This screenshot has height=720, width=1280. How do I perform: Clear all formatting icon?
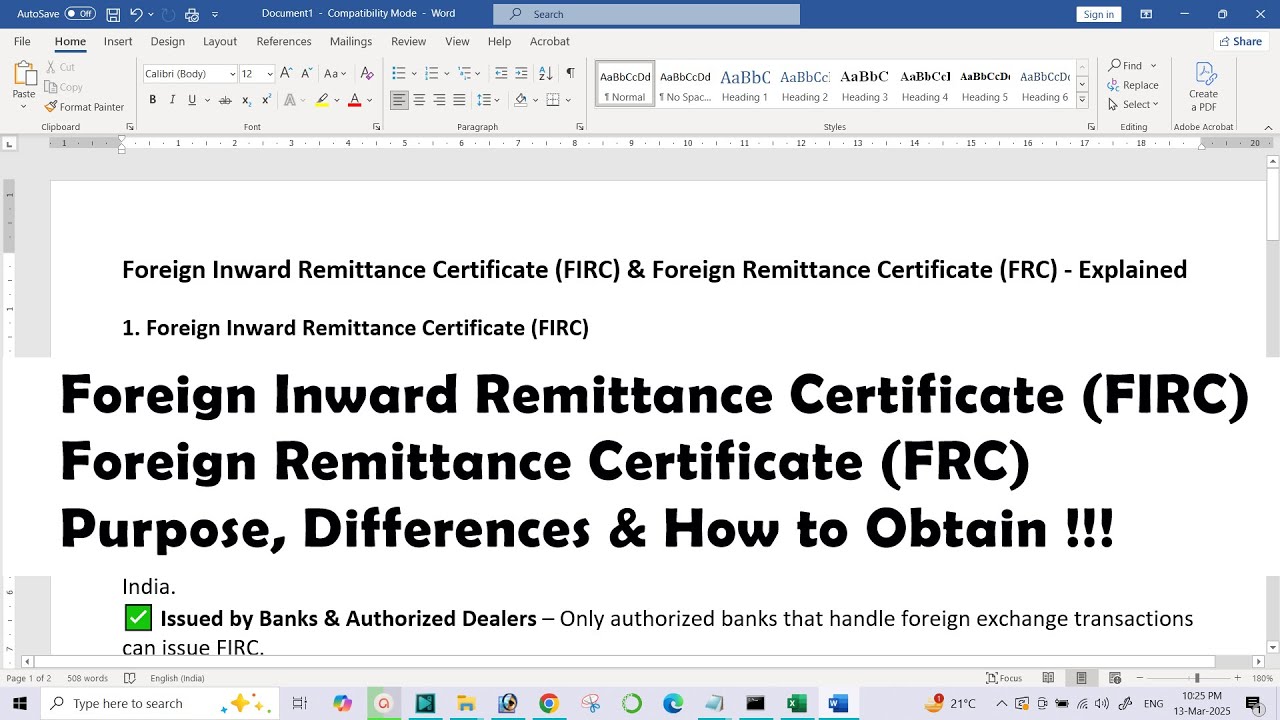coord(367,73)
